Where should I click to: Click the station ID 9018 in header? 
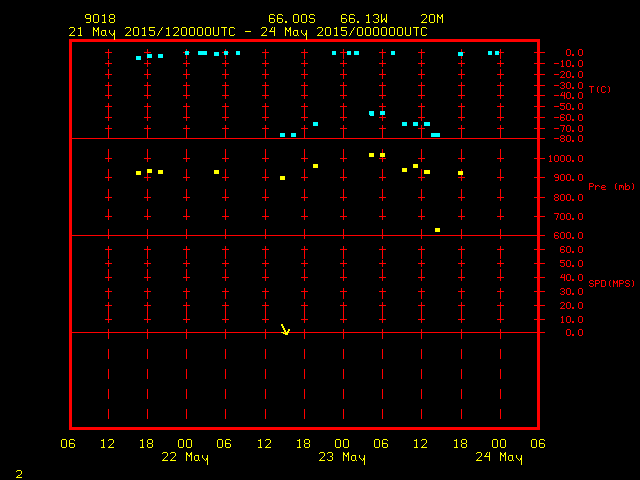coord(100,19)
